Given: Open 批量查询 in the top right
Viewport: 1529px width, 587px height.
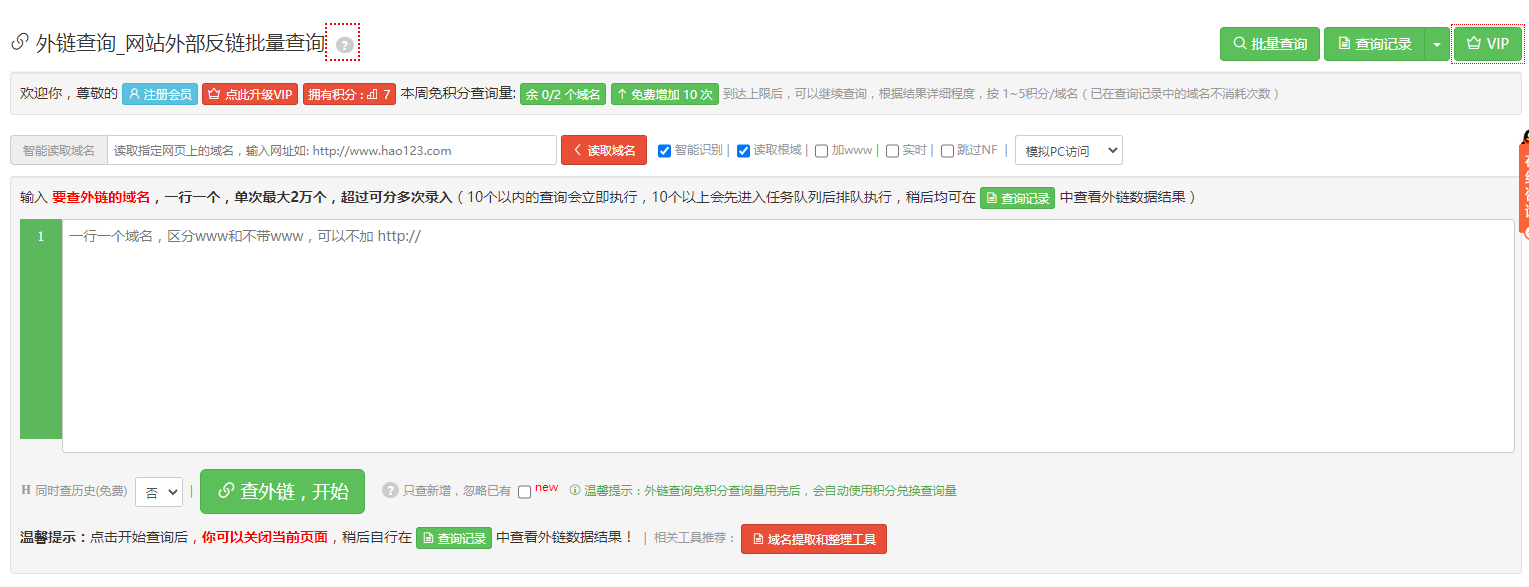Looking at the screenshot, I should pyautogui.click(x=1269, y=44).
